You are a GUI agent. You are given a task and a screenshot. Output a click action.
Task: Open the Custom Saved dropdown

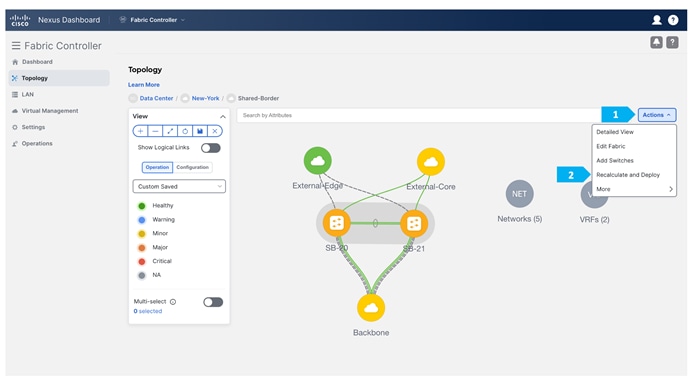(x=179, y=186)
